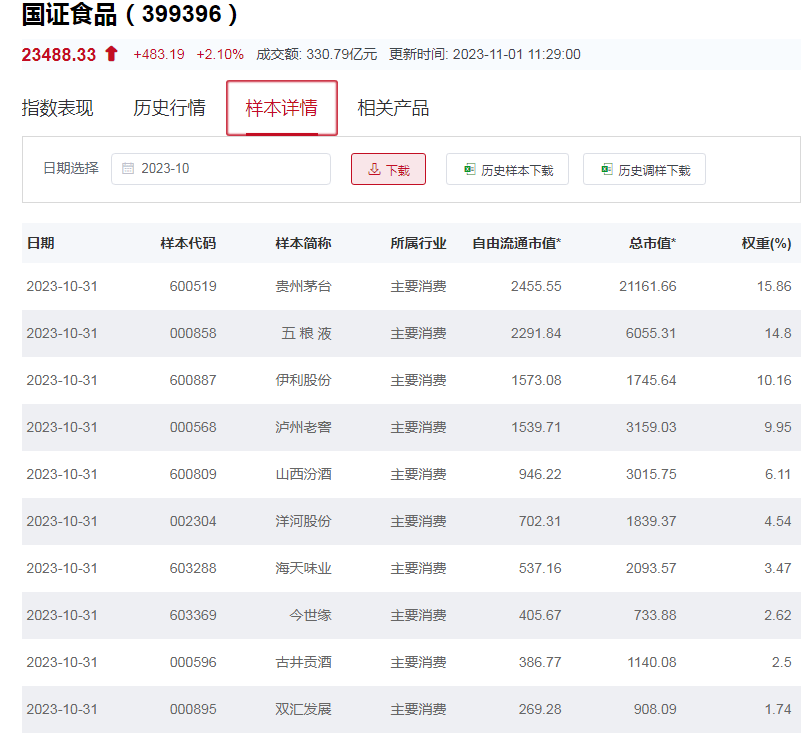
Task: Select the 样本详情 tab
Action: [x=282, y=108]
